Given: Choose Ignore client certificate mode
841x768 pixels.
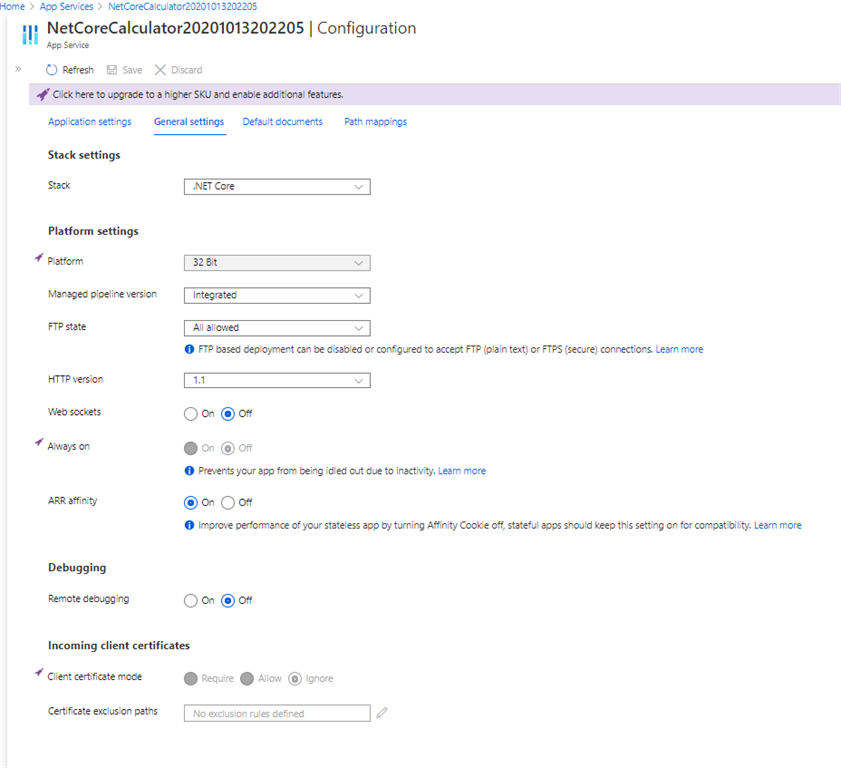Looking at the screenshot, I should click(x=295, y=679).
